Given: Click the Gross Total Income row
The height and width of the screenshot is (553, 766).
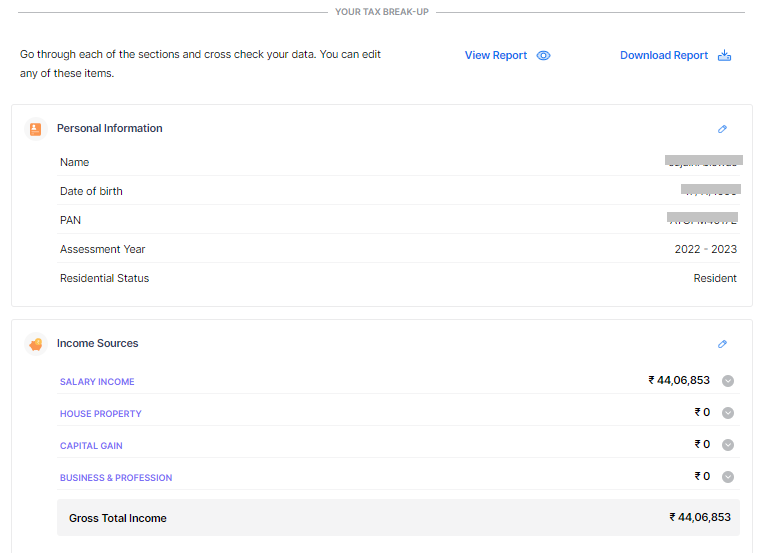Looking at the screenshot, I should tap(398, 518).
